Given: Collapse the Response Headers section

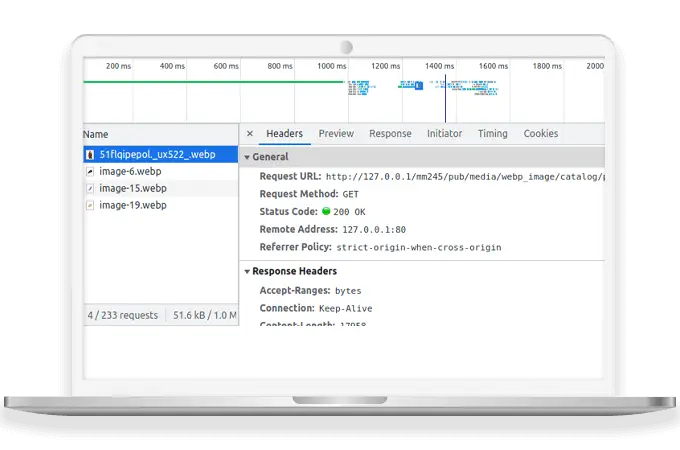Looking at the screenshot, I should pos(247,271).
